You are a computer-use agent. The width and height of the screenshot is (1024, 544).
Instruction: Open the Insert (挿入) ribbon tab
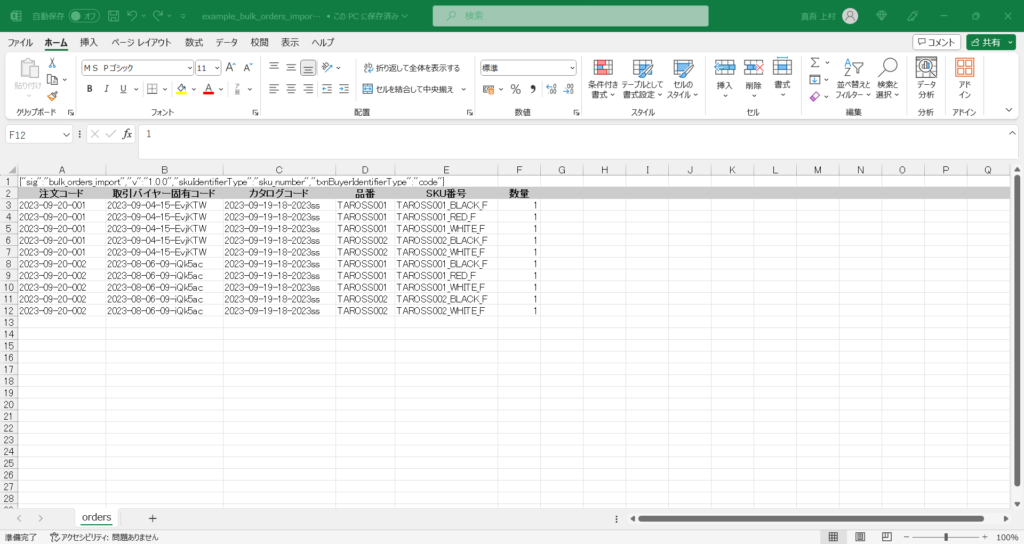(89, 42)
